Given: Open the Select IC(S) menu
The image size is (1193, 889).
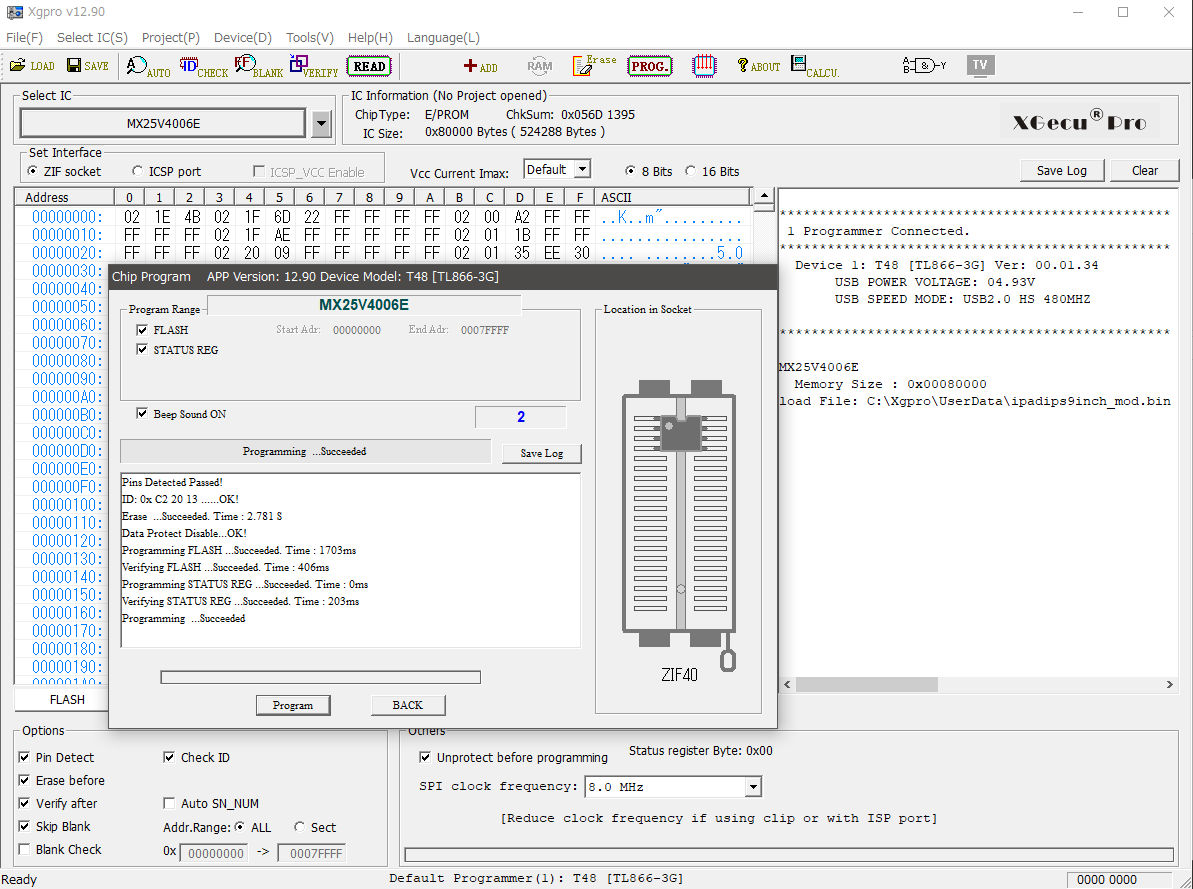Looking at the screenshot, I should 92,37.
